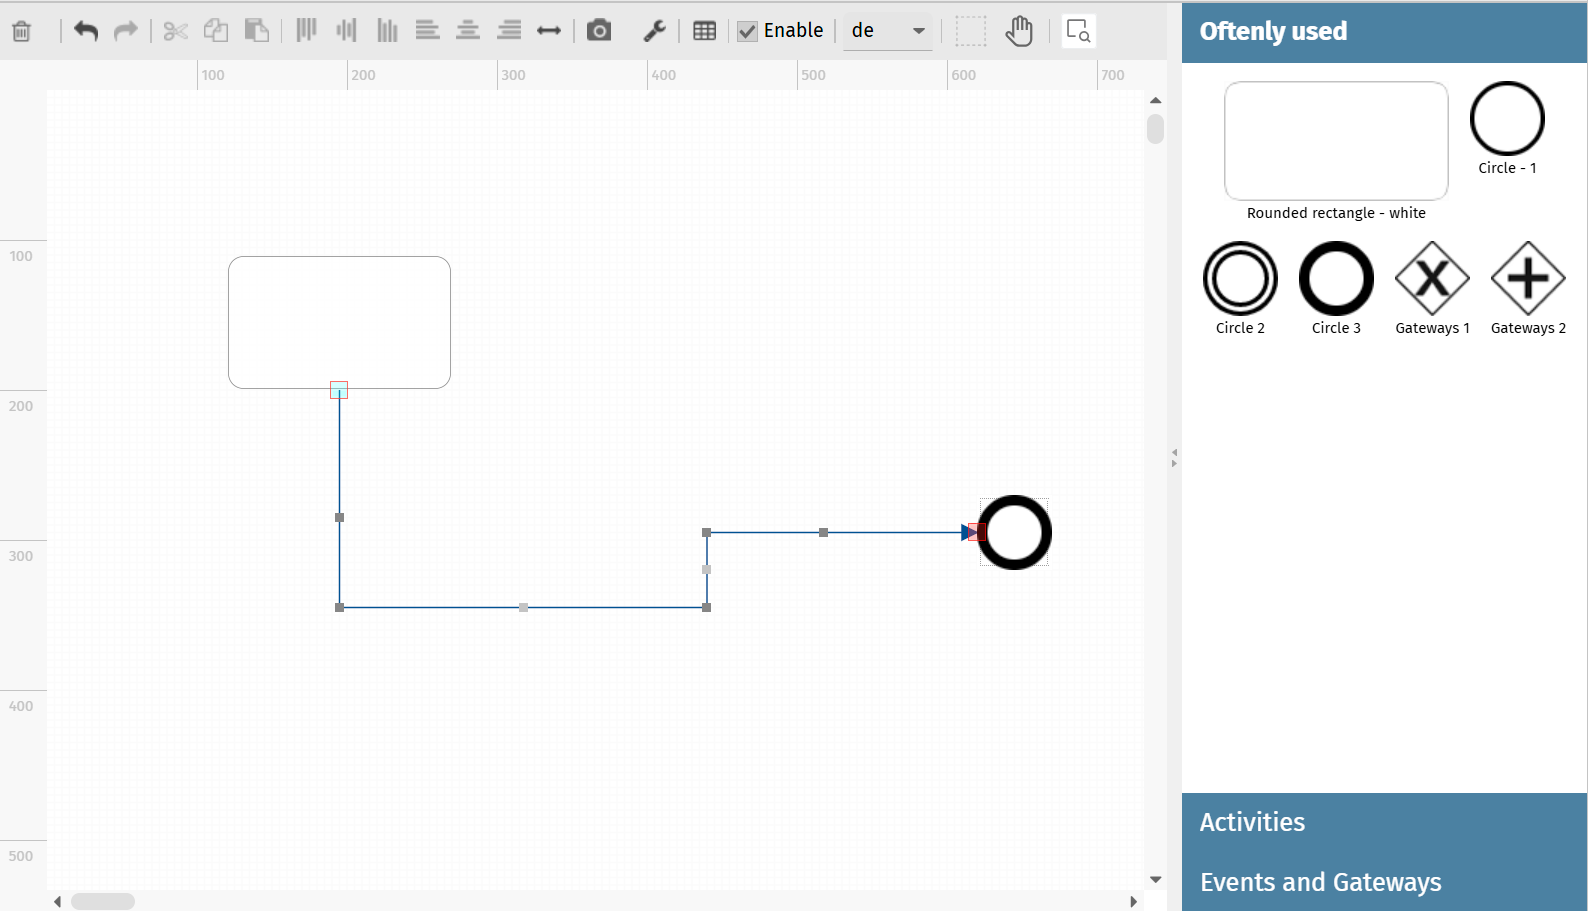Click the trash delete icon
This screenshot has width=1592, height=911.
coord(21,31)
